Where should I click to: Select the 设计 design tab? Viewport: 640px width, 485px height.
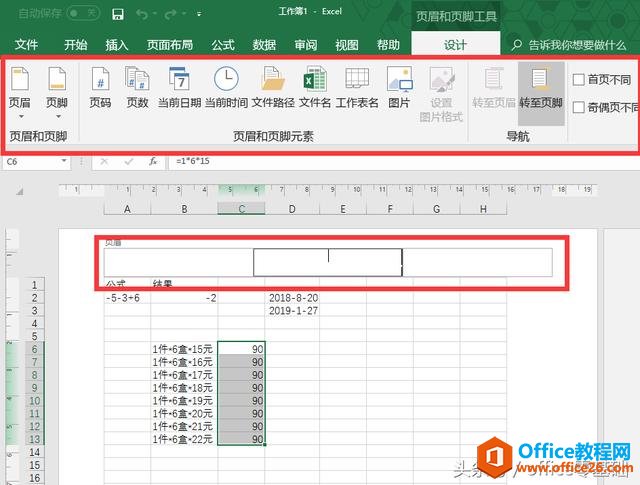click(x=456, y=44)
